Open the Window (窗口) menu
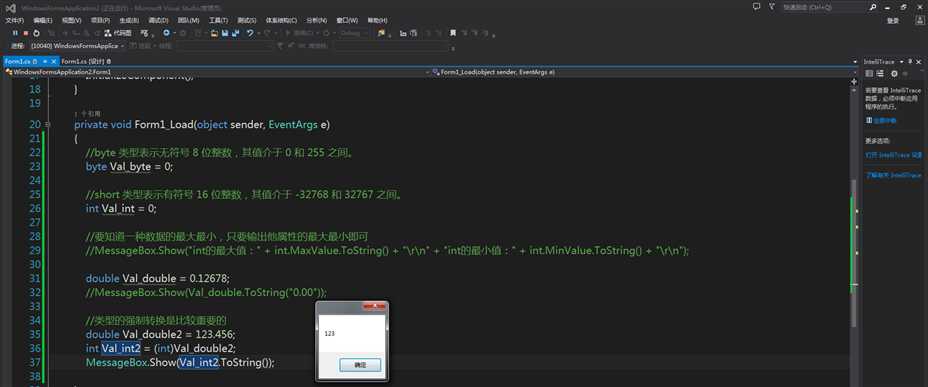 click(x=347, y=20)
